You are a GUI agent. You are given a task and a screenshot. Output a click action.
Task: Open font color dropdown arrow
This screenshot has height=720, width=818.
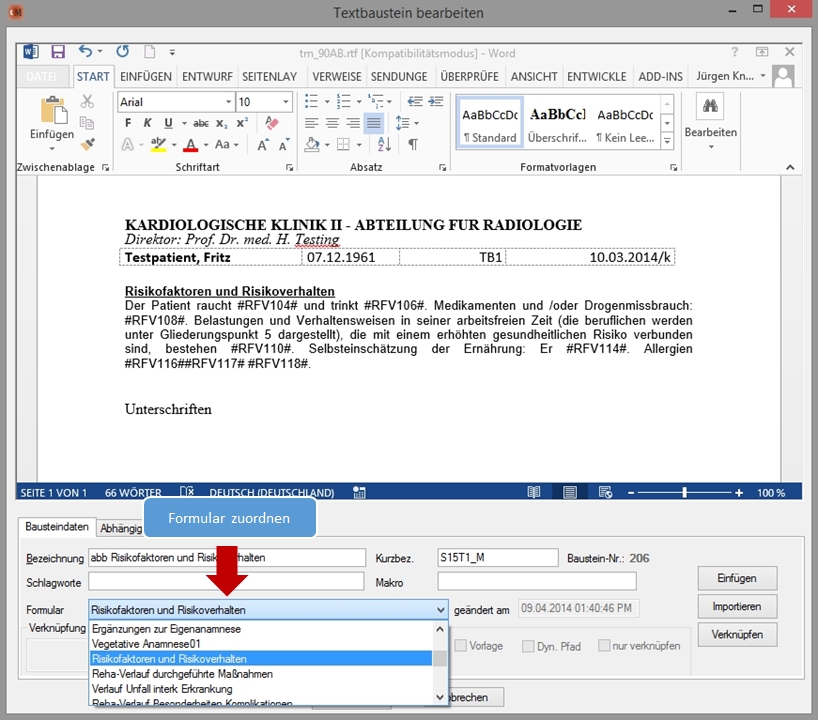206,145
